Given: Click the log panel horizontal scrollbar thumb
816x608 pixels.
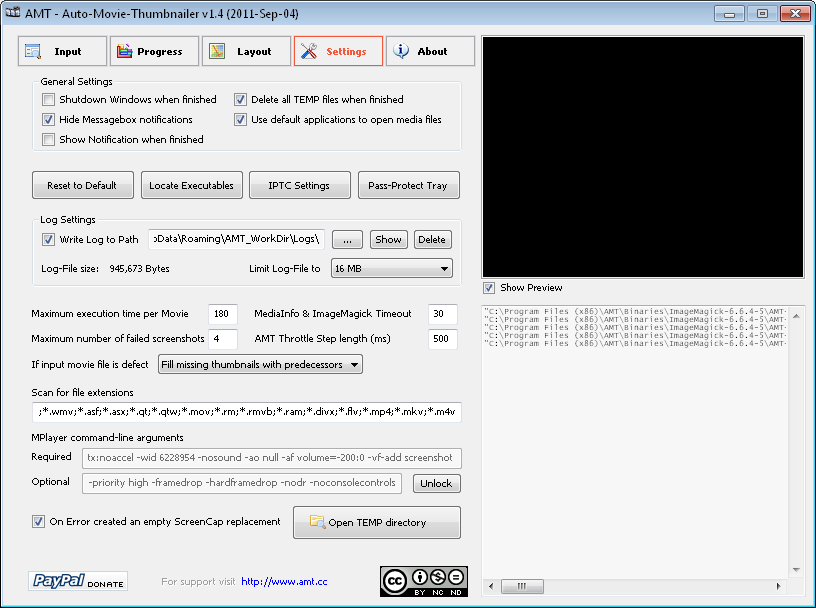Looking at the screenshot, I should 522,586.
